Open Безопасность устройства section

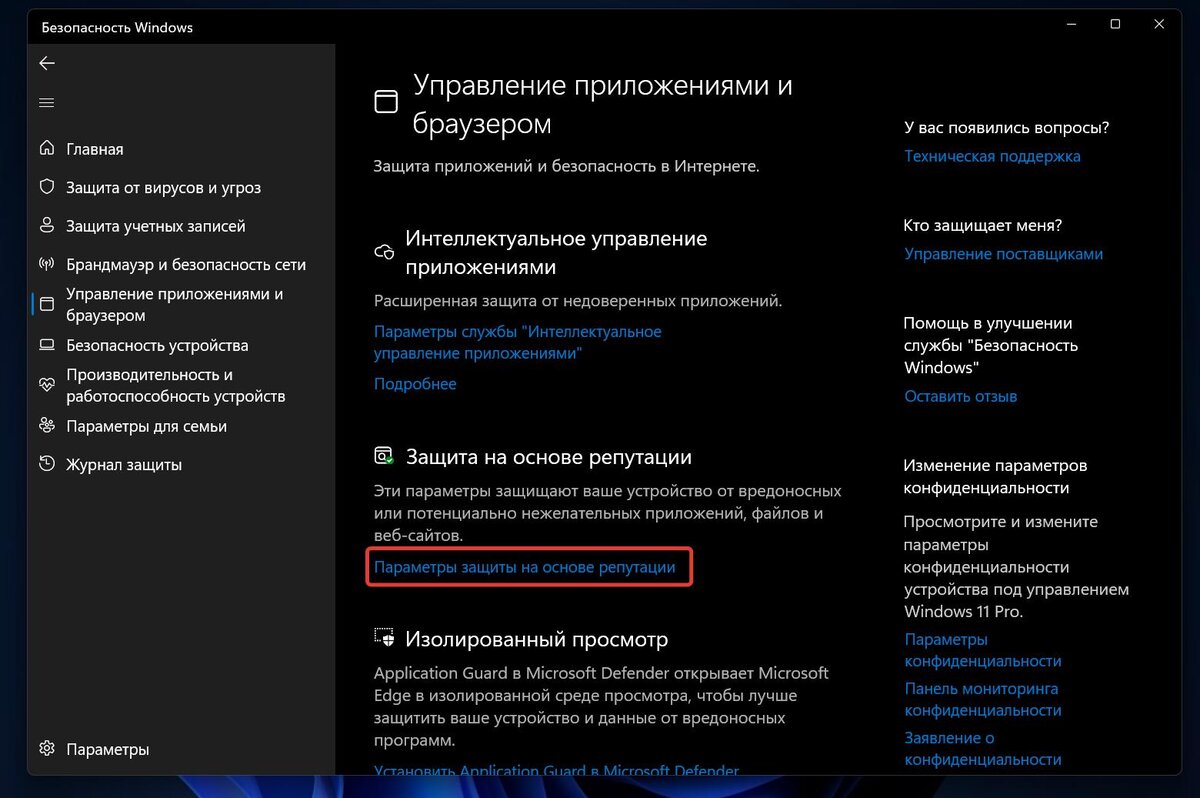tap(157, 345)
